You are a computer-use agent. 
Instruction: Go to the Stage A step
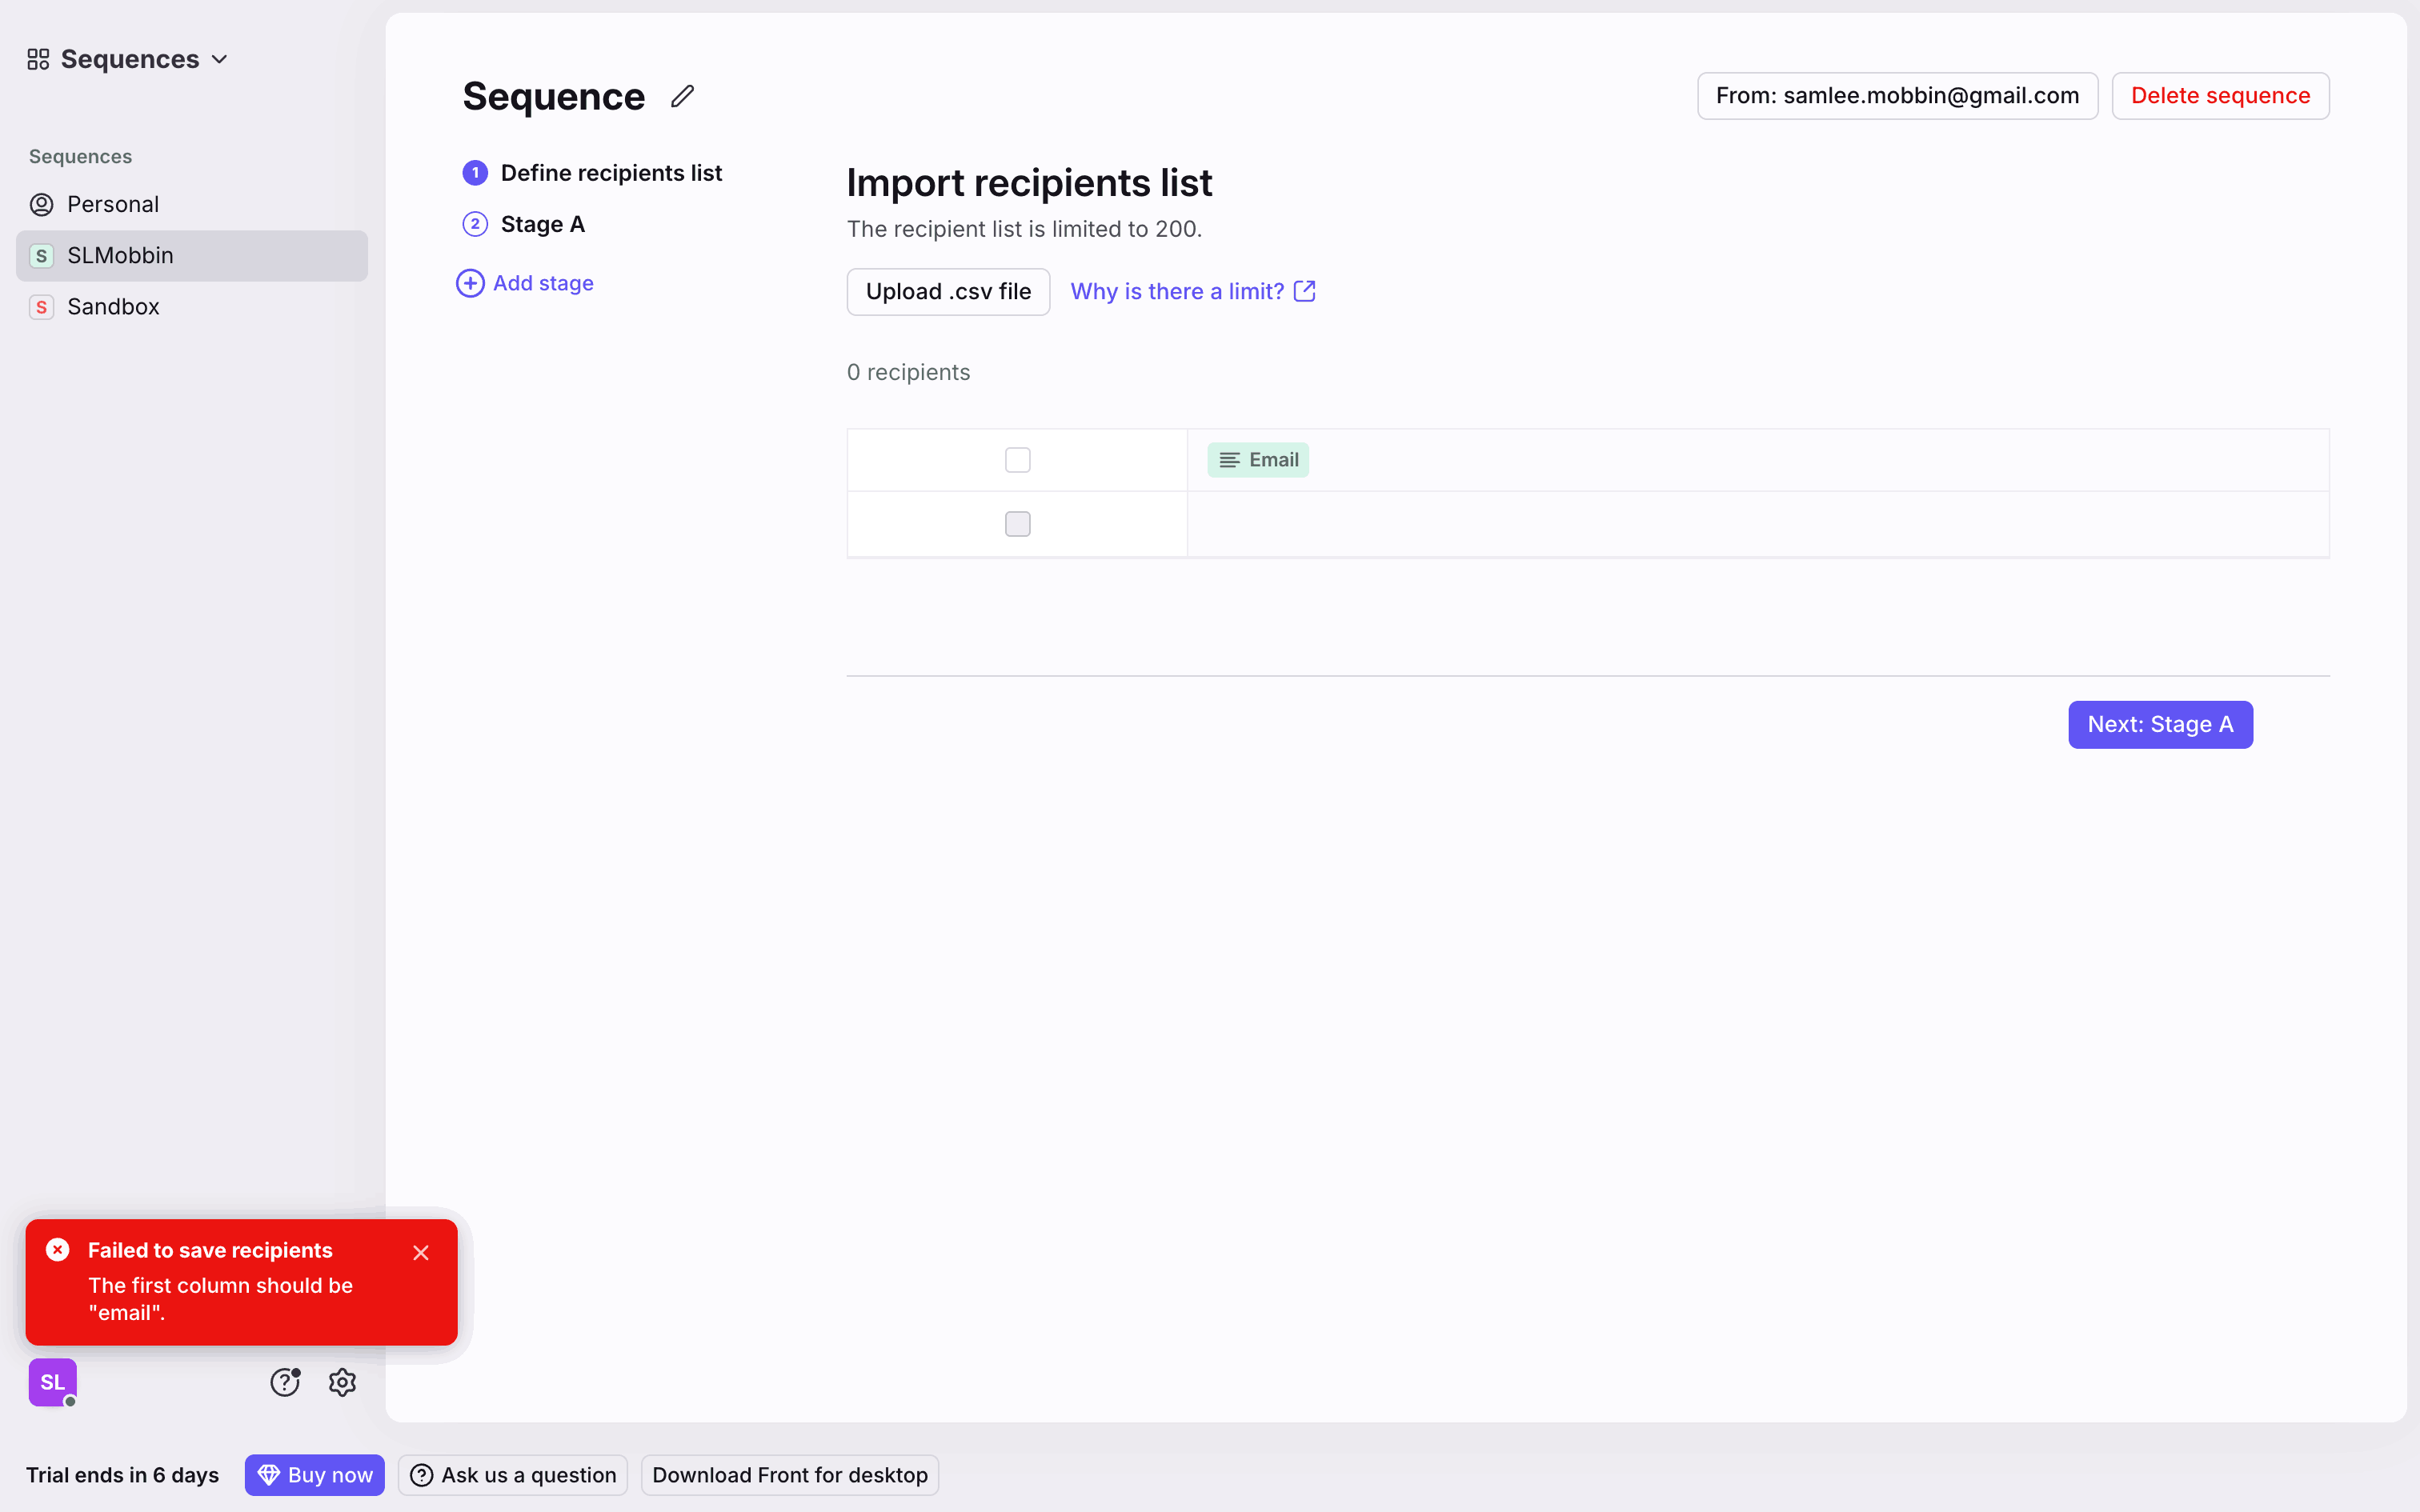542,224
